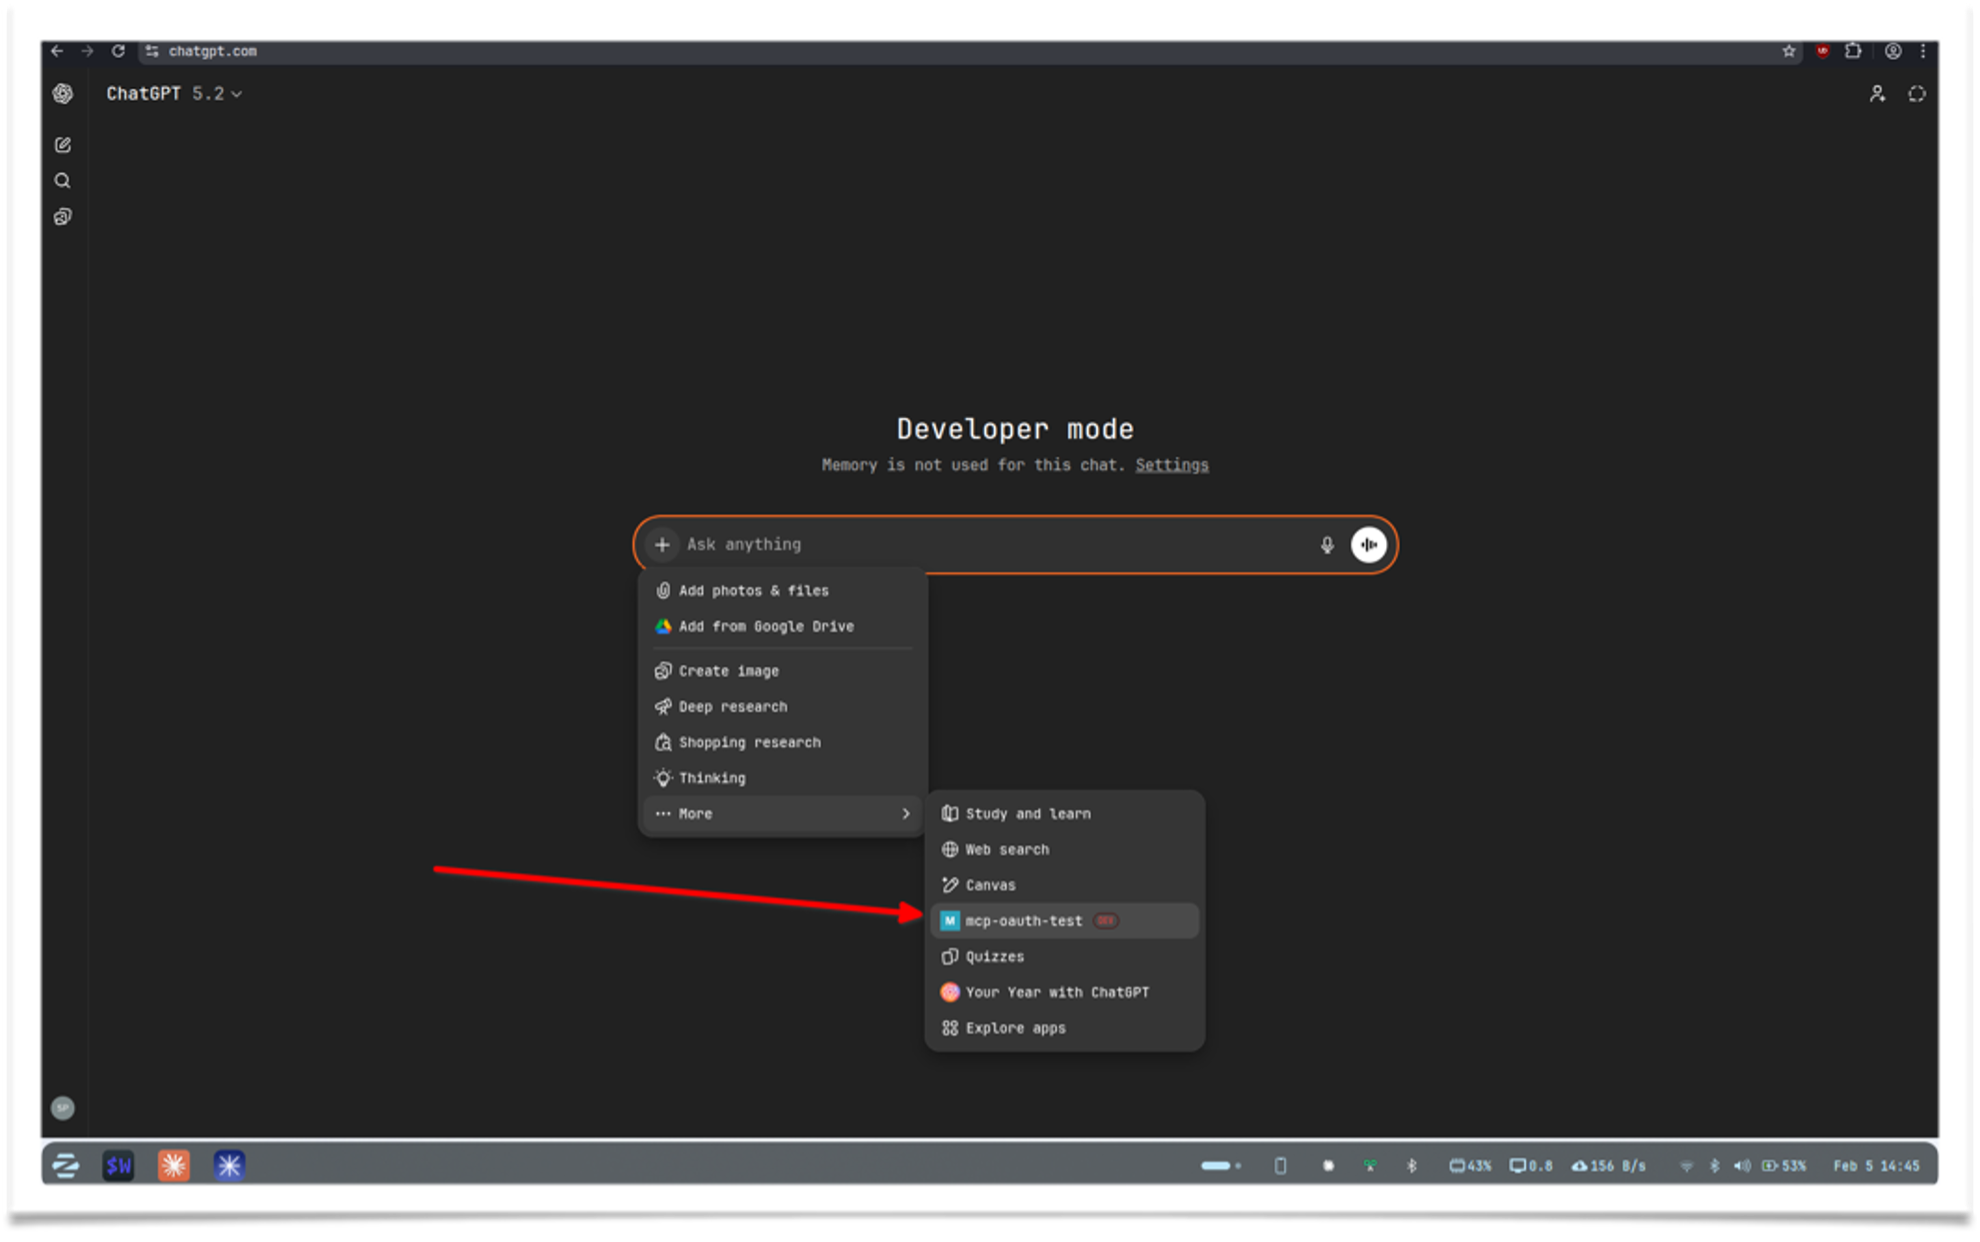Open a new chat via the compose icon

[x=63, y=144]
